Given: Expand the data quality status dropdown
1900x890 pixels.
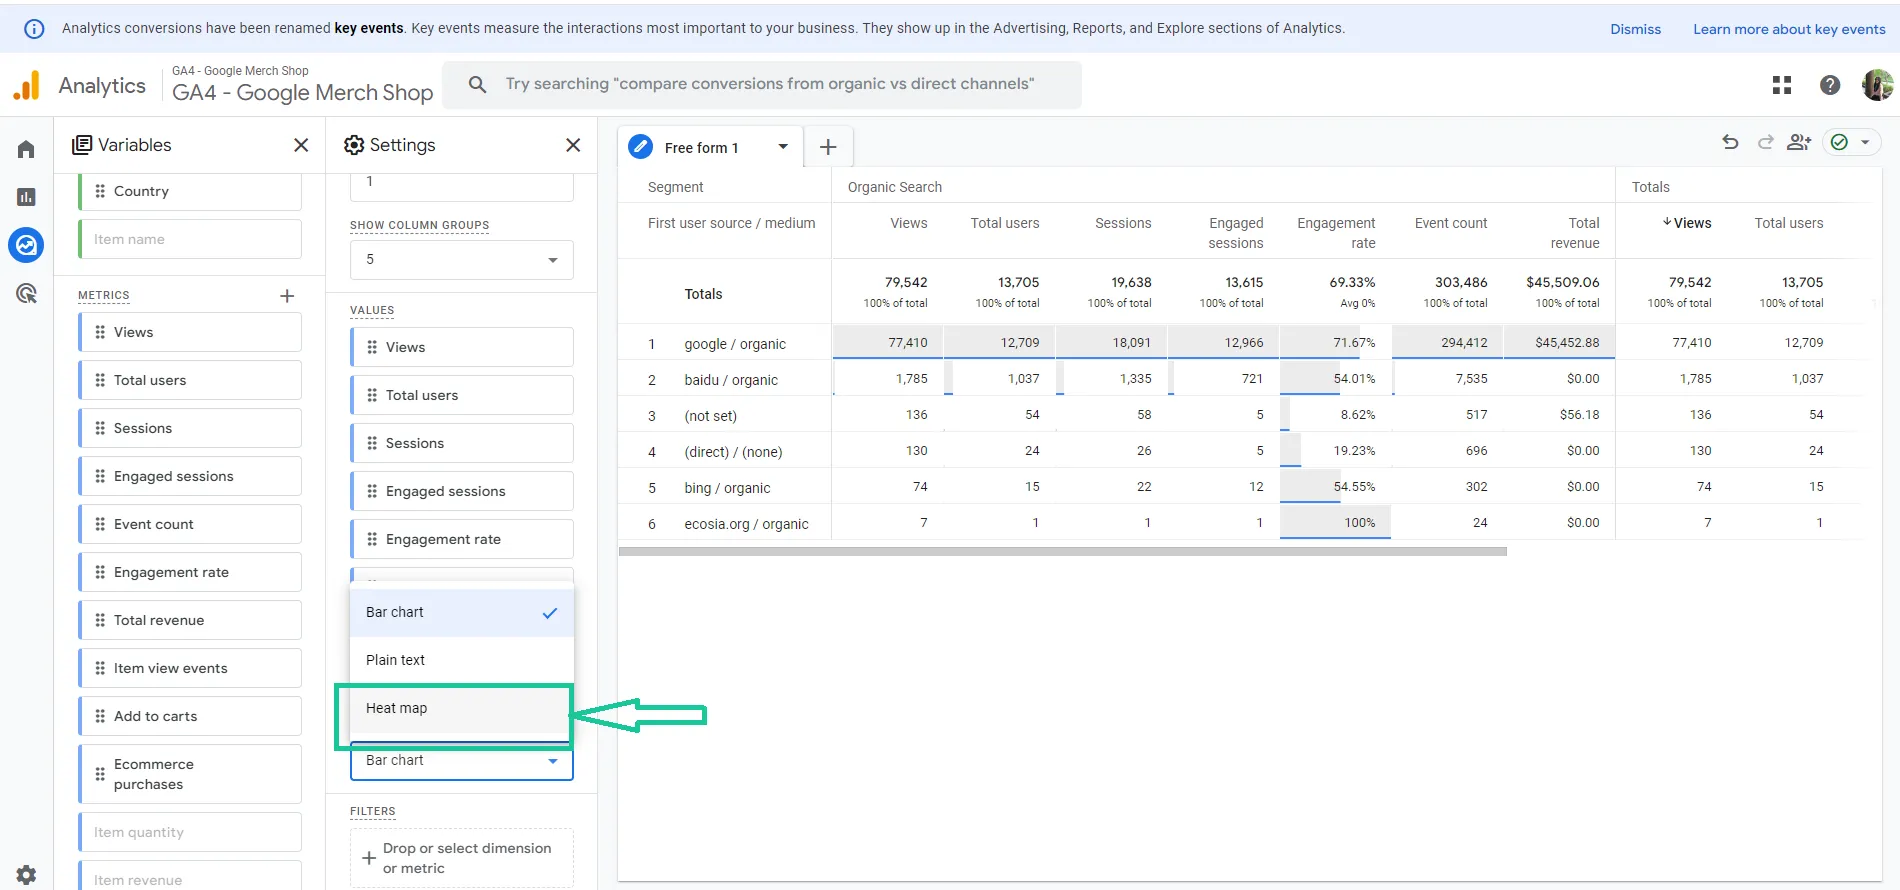Looking at the screenshot, I should click(x=1865, y=142).
